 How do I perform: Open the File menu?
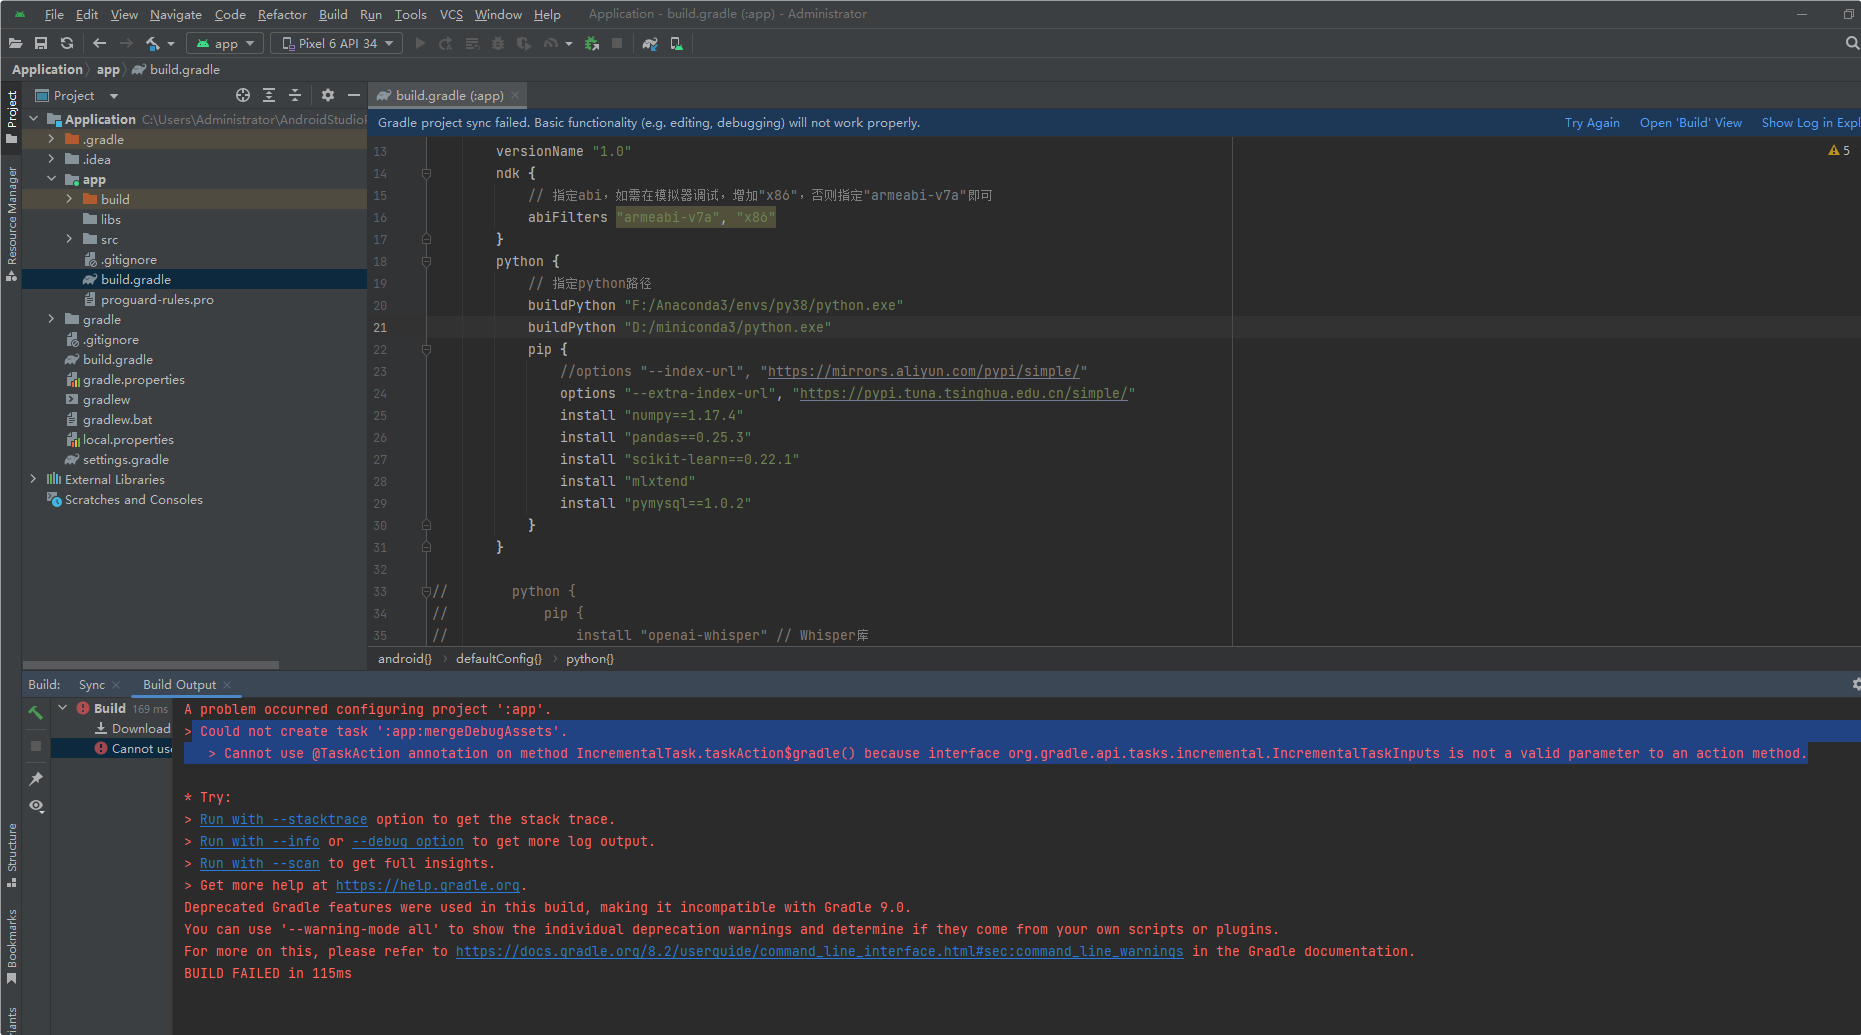54,14
